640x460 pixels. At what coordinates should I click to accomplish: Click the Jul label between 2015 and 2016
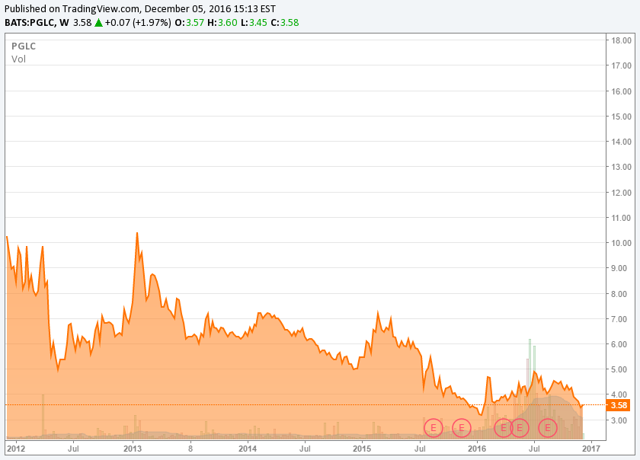click(420, 449)
